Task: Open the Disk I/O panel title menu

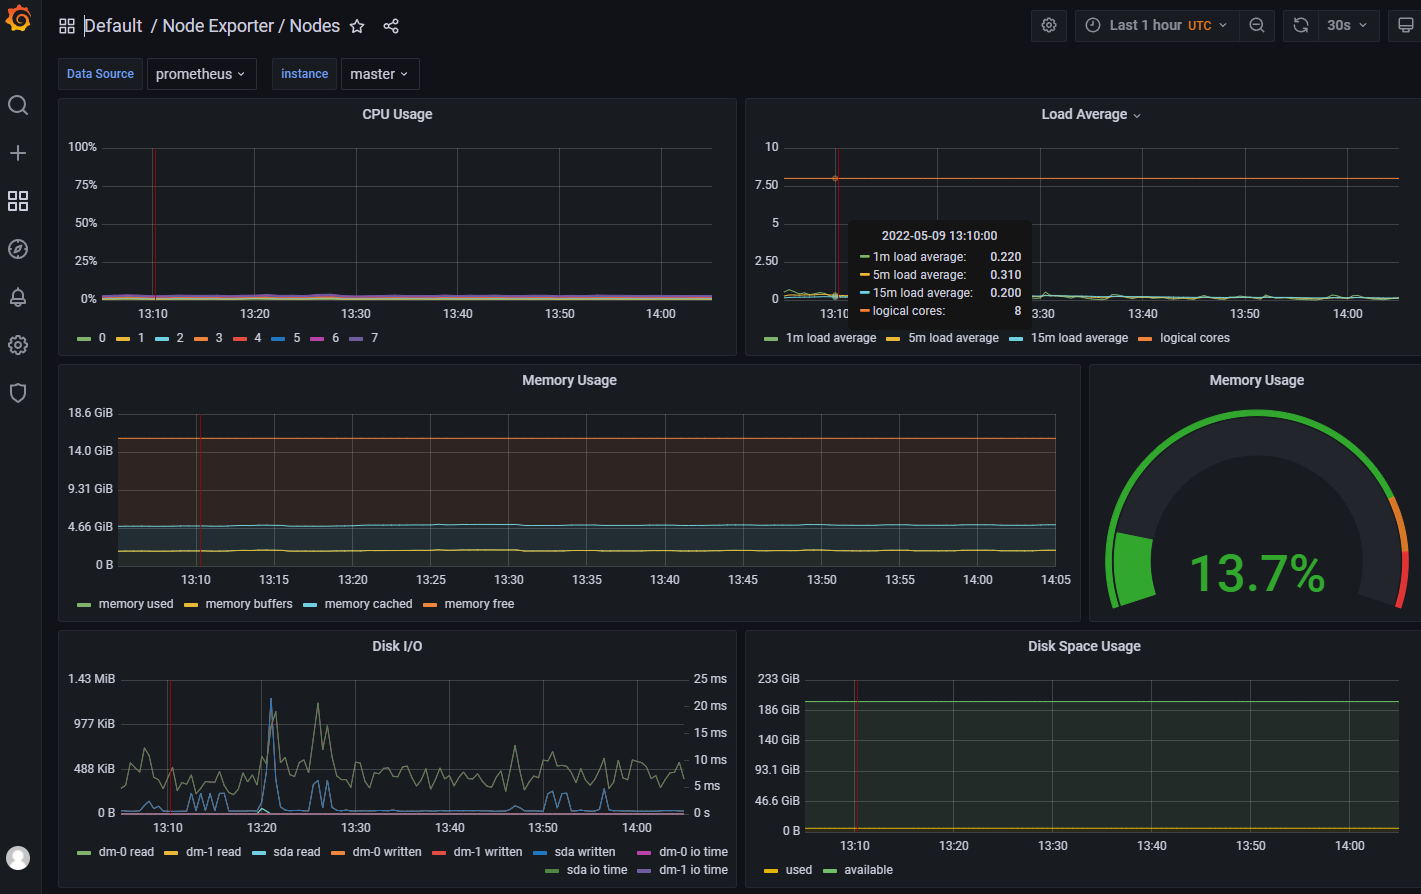Action: point(397,646)
